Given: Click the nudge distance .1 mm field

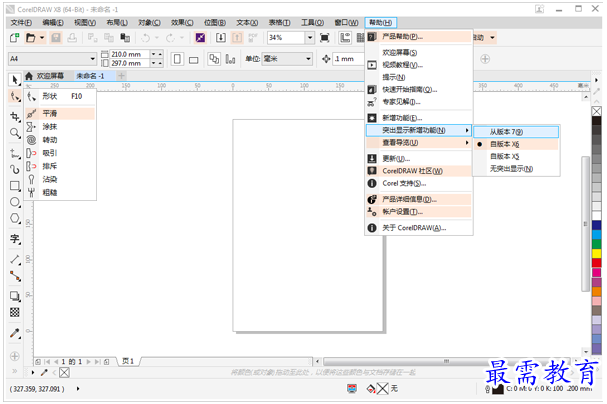Looking at the screenshot, I should click(x=348, y=59).
